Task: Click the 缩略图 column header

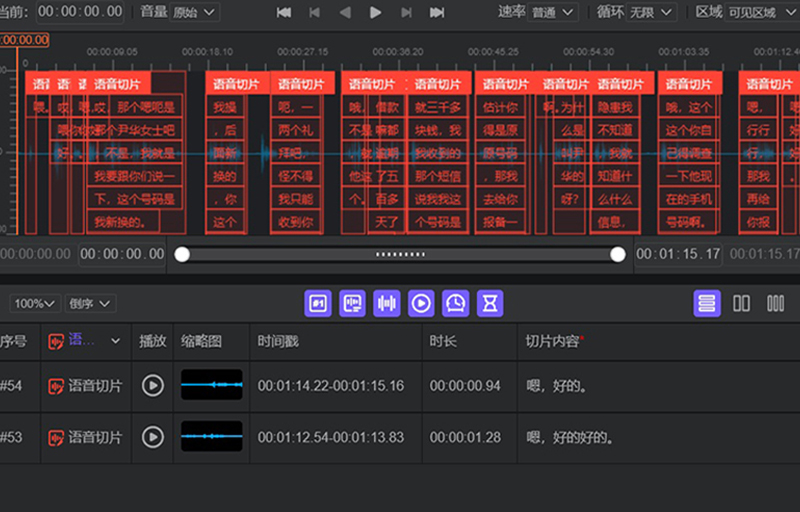Action: (201, 341)
